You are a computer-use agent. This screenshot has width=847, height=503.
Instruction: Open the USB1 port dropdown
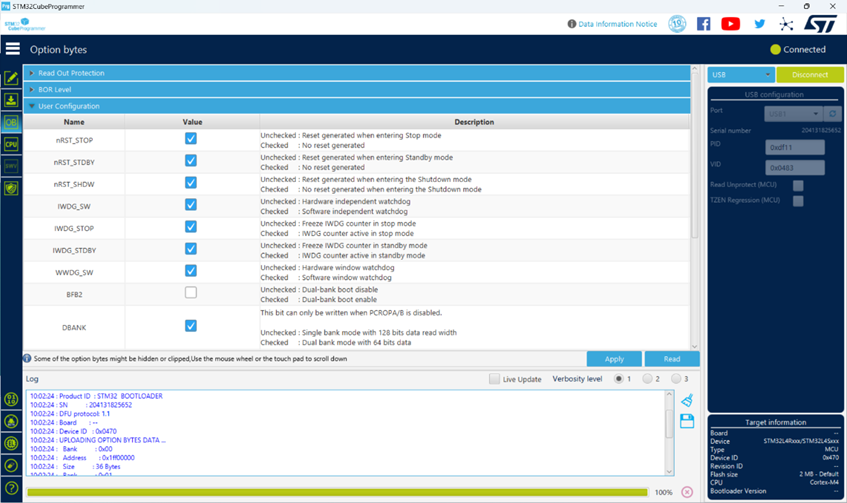pos(793,114)
